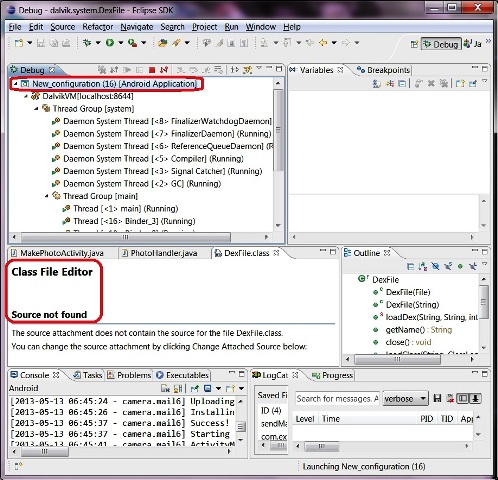This screenshot has width=498, height=480.
Task: Click Hide Static Members icon in Outline
Action: 448,266
